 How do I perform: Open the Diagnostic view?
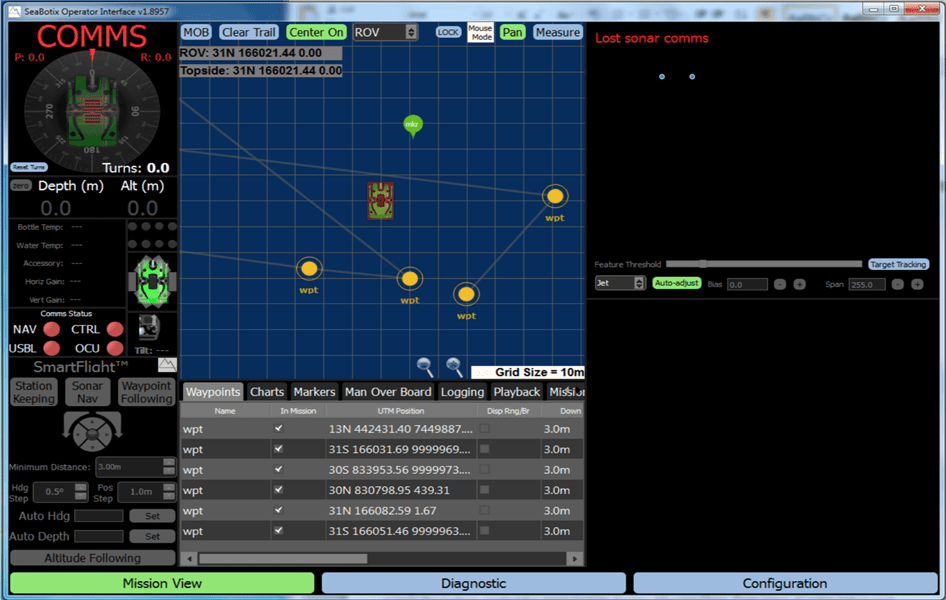point(471,583)
